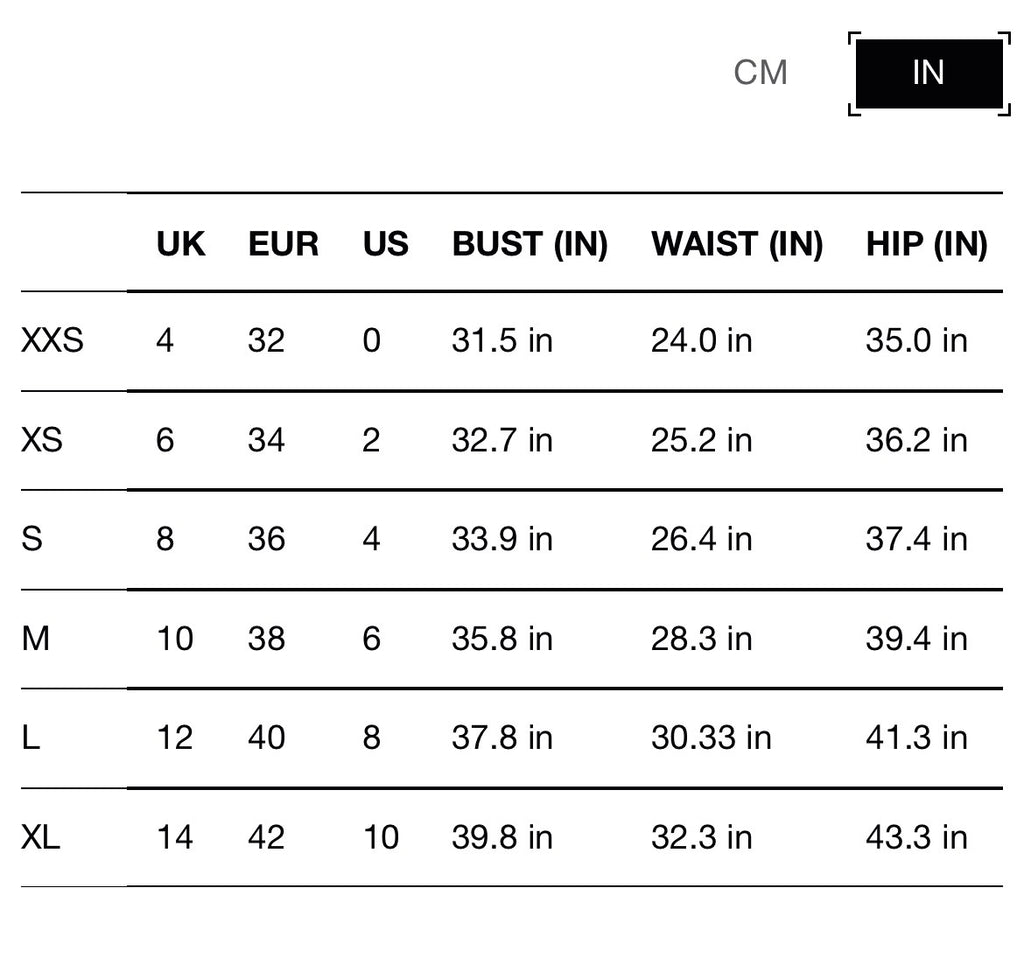Click the EUR column header
Viewport: 1024px width, 965px height.
pos(283,244)
